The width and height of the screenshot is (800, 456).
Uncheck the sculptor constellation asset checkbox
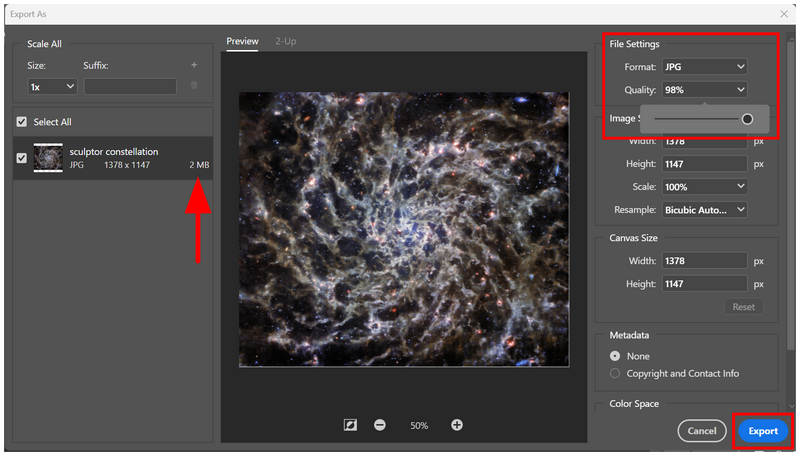(x=21, y=158)
